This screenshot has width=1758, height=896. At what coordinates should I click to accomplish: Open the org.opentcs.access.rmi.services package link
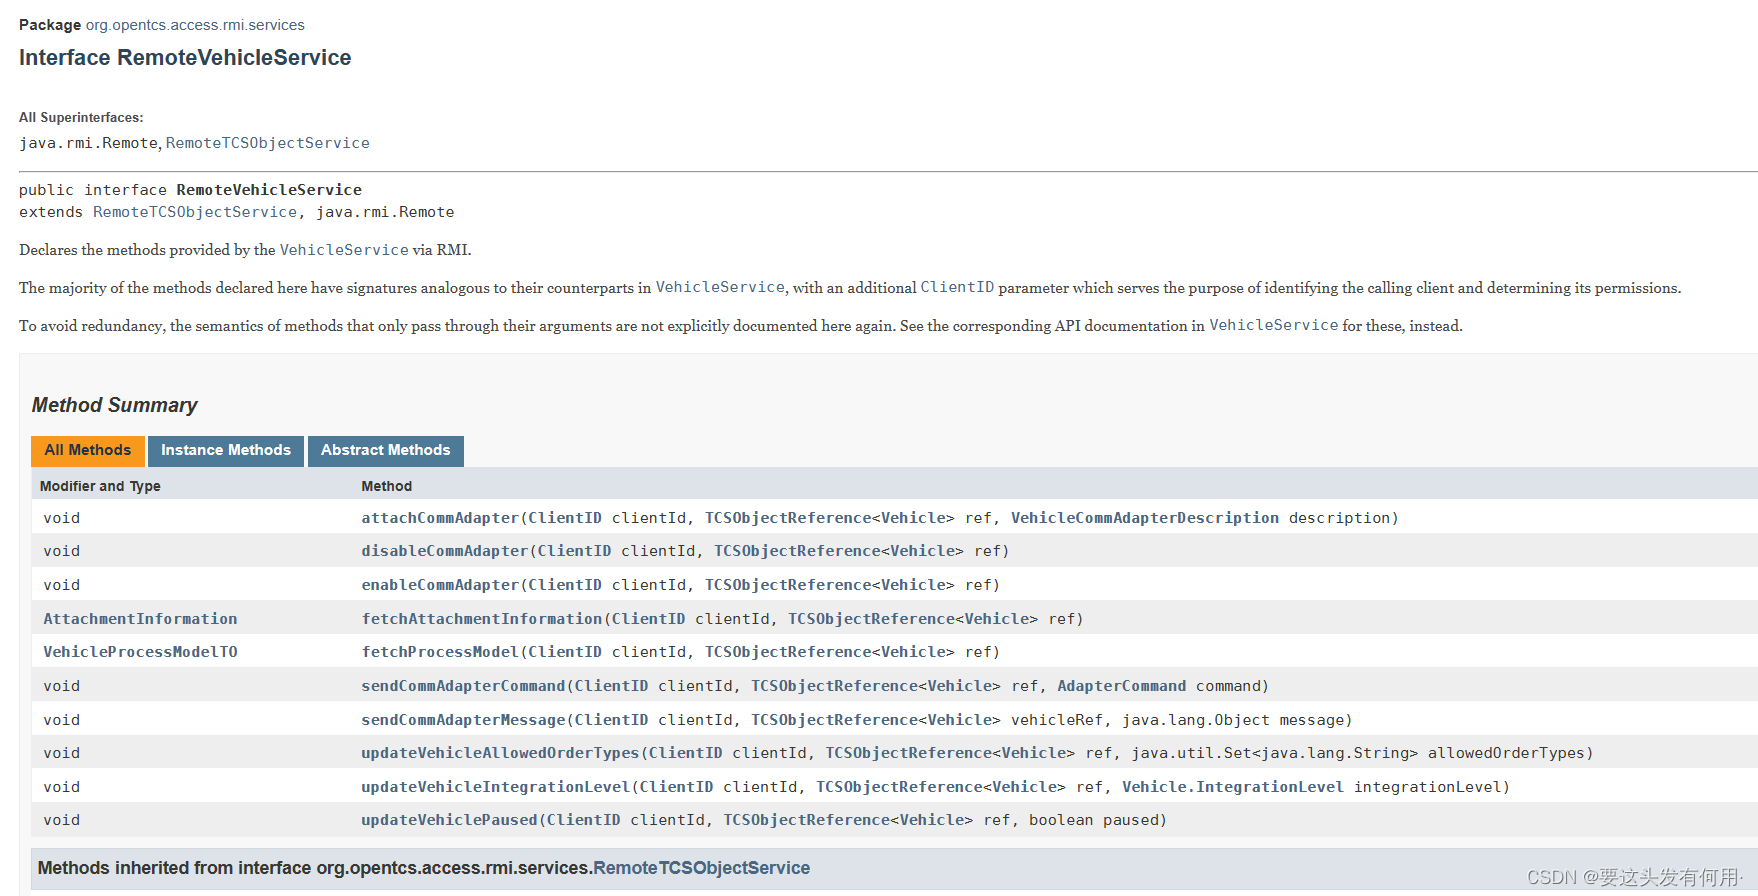pyautogui.click(x=195, y=25)
